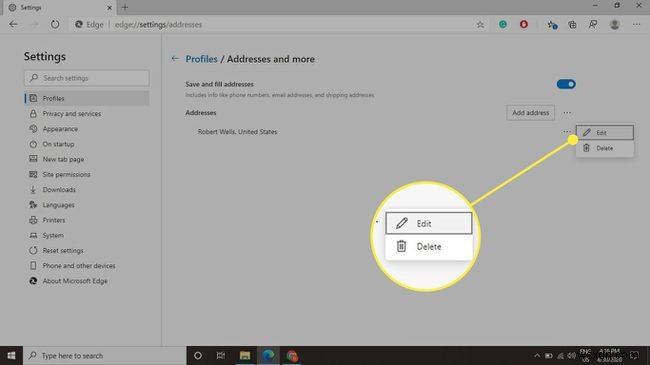The width and height of the screenshot is (650, 365).
Task: Open Task View on taskbar
Action: click(x=221, y=355)
